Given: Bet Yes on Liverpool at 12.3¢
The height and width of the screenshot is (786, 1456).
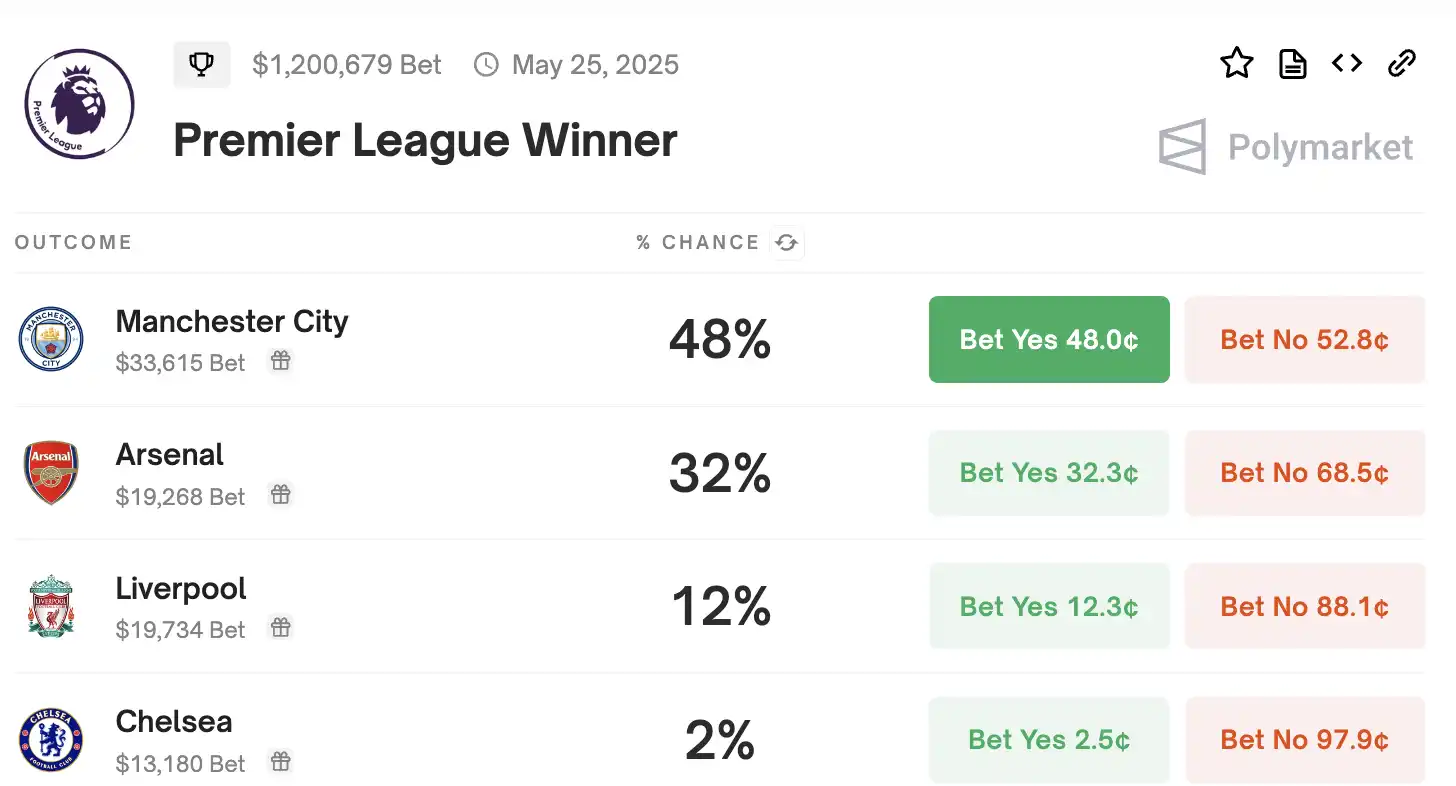Looking at the screenshot, I should [x=1049, y=606].
